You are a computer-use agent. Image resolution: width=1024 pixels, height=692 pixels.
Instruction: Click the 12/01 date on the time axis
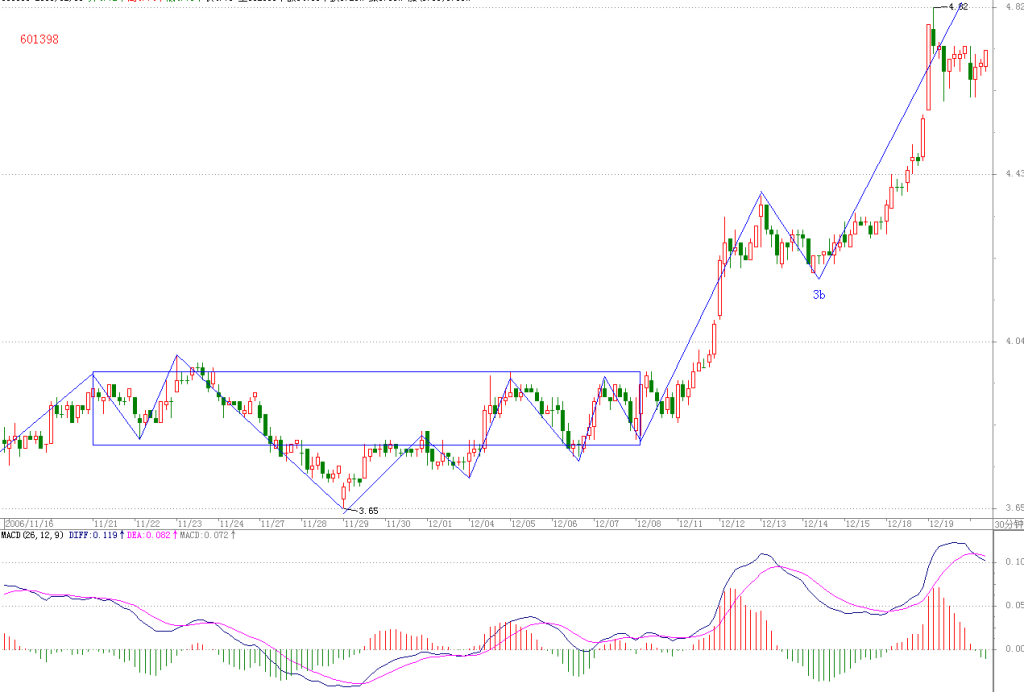coord(440,524)
